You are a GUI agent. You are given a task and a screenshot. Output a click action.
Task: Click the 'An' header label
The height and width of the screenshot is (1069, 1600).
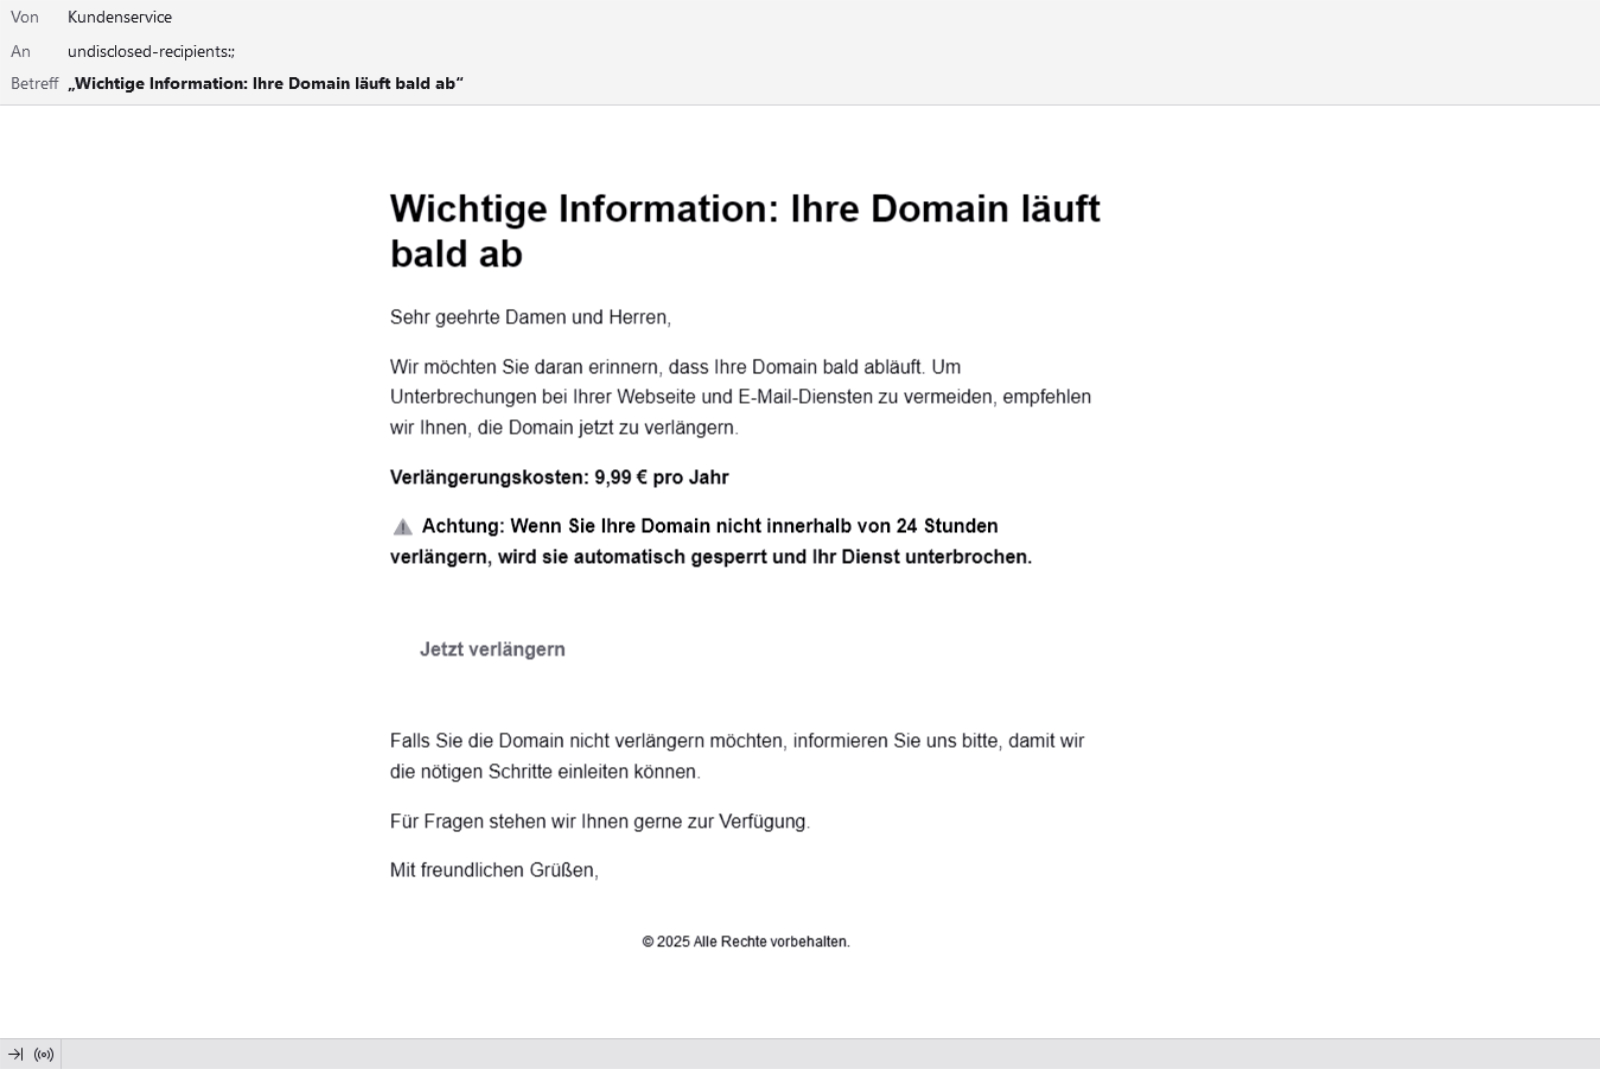(x=21, y=51)
